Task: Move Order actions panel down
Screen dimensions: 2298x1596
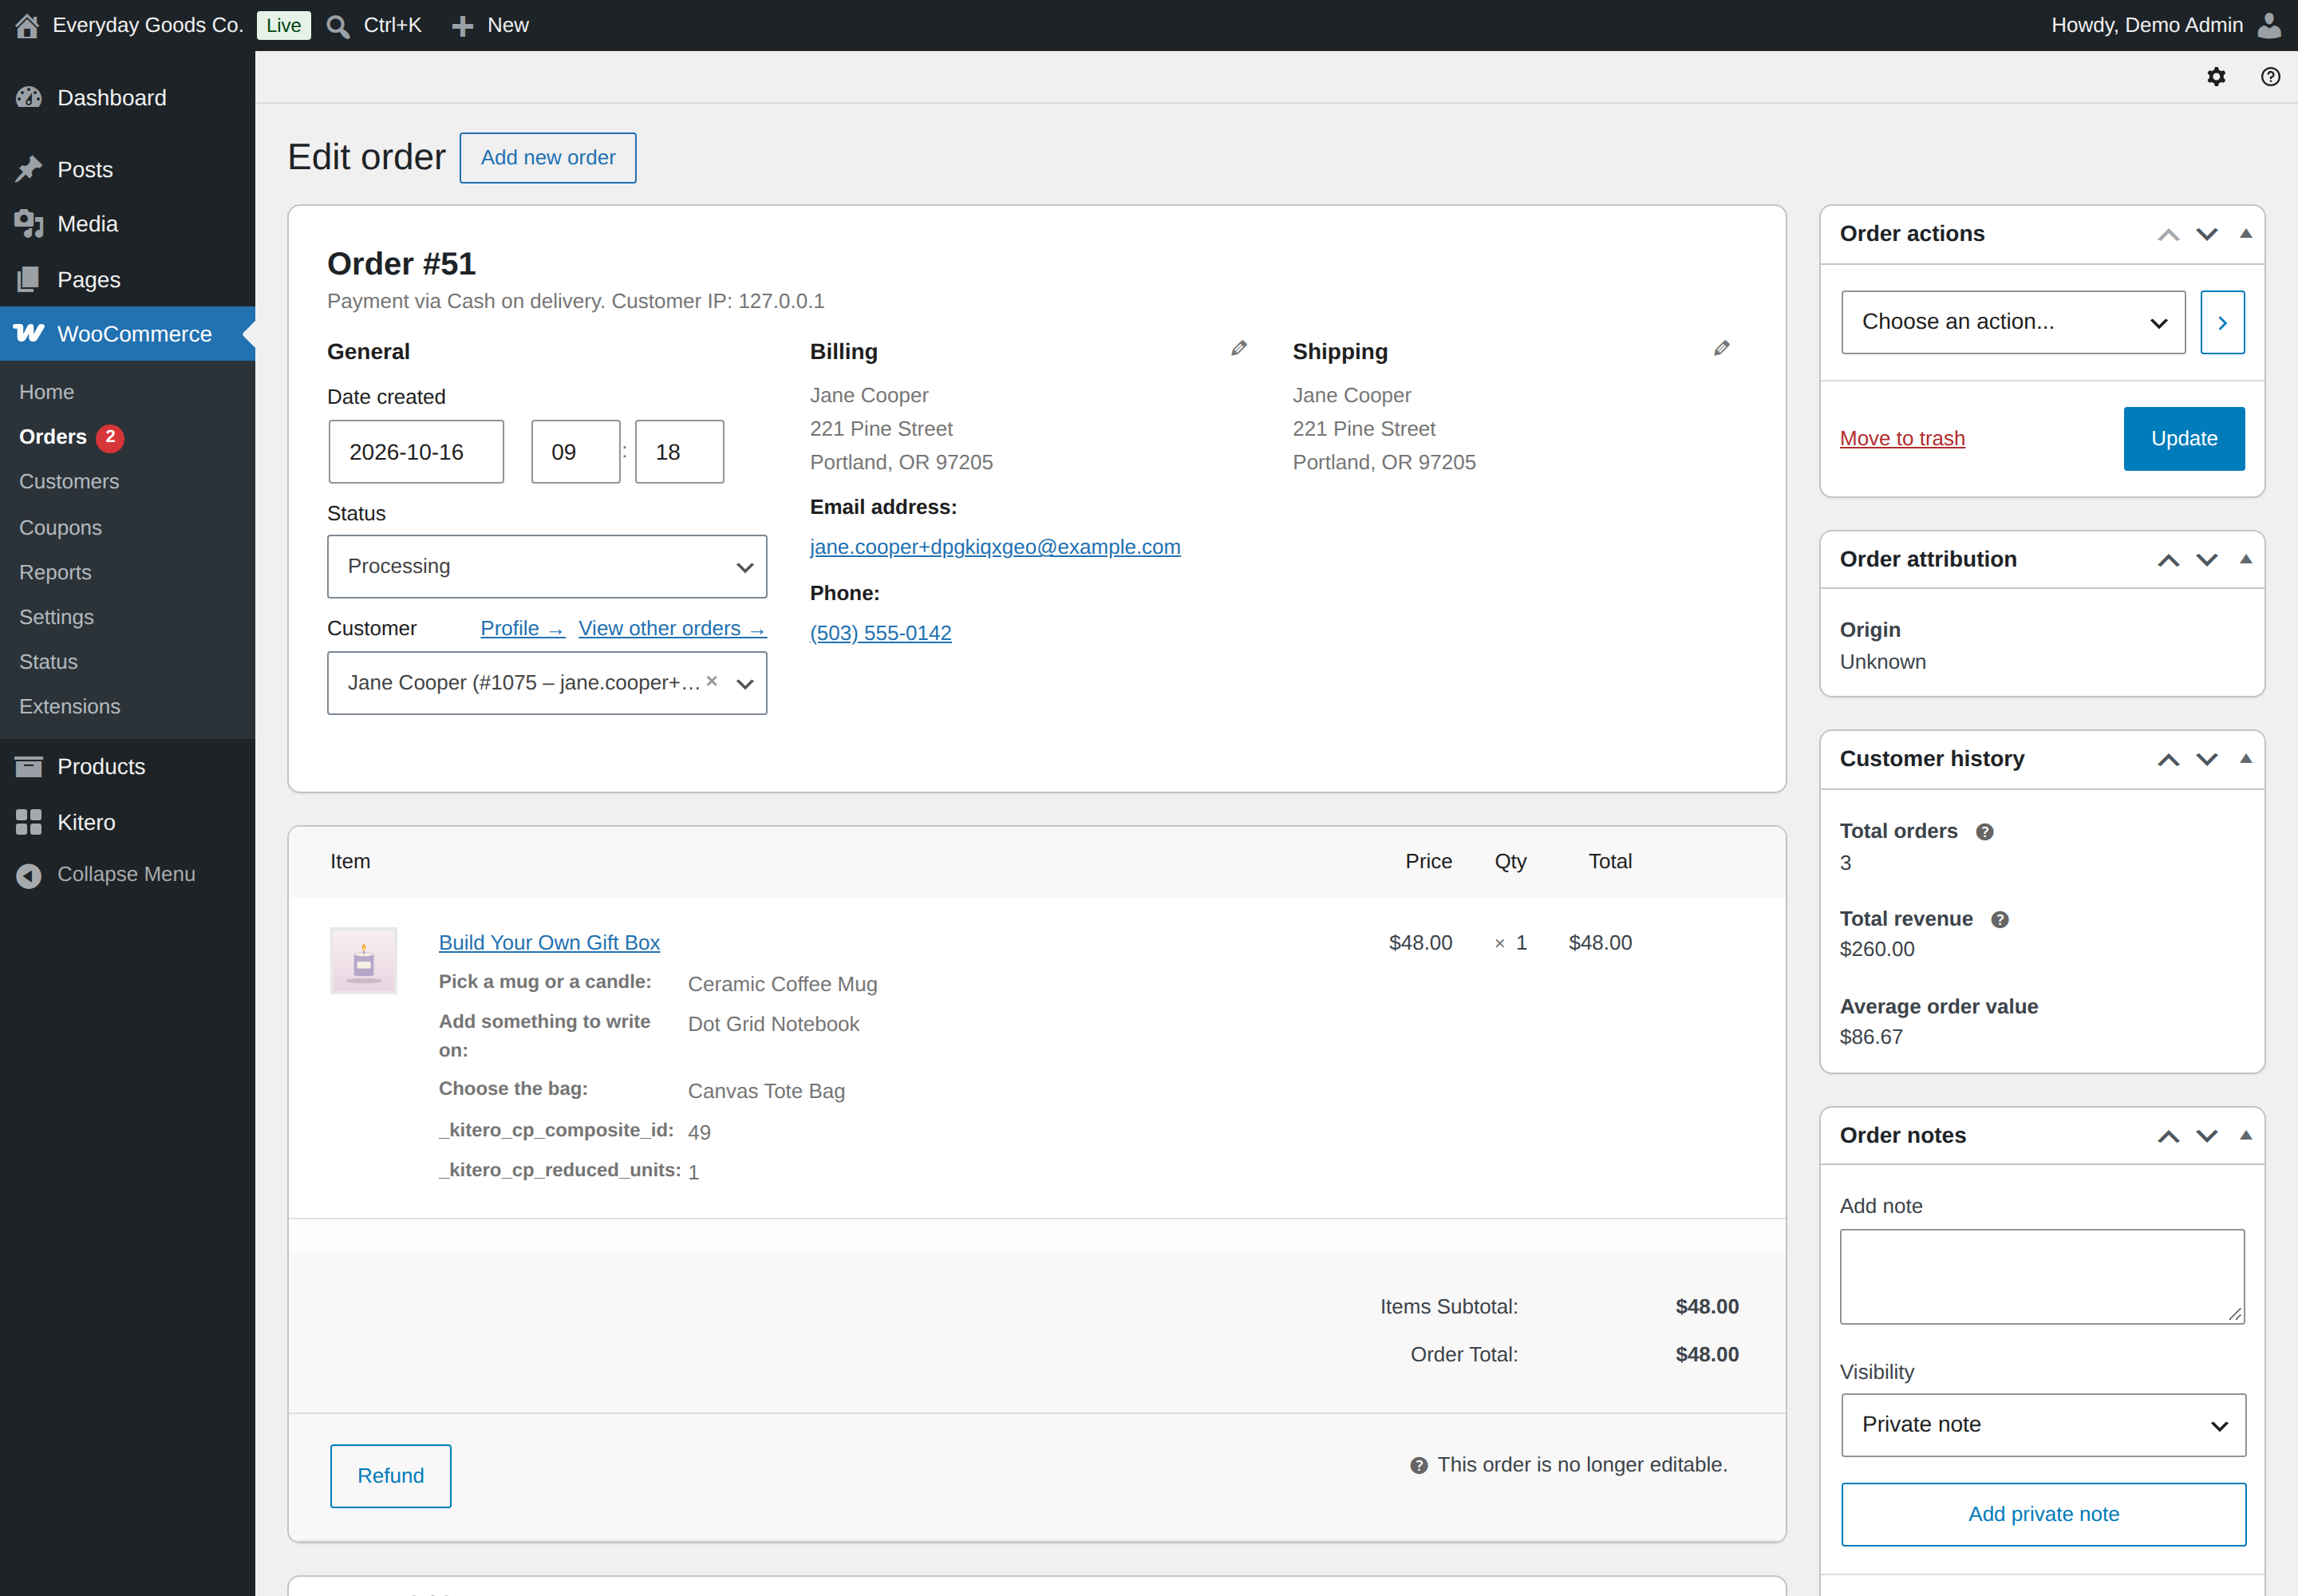Action: 2207,234
